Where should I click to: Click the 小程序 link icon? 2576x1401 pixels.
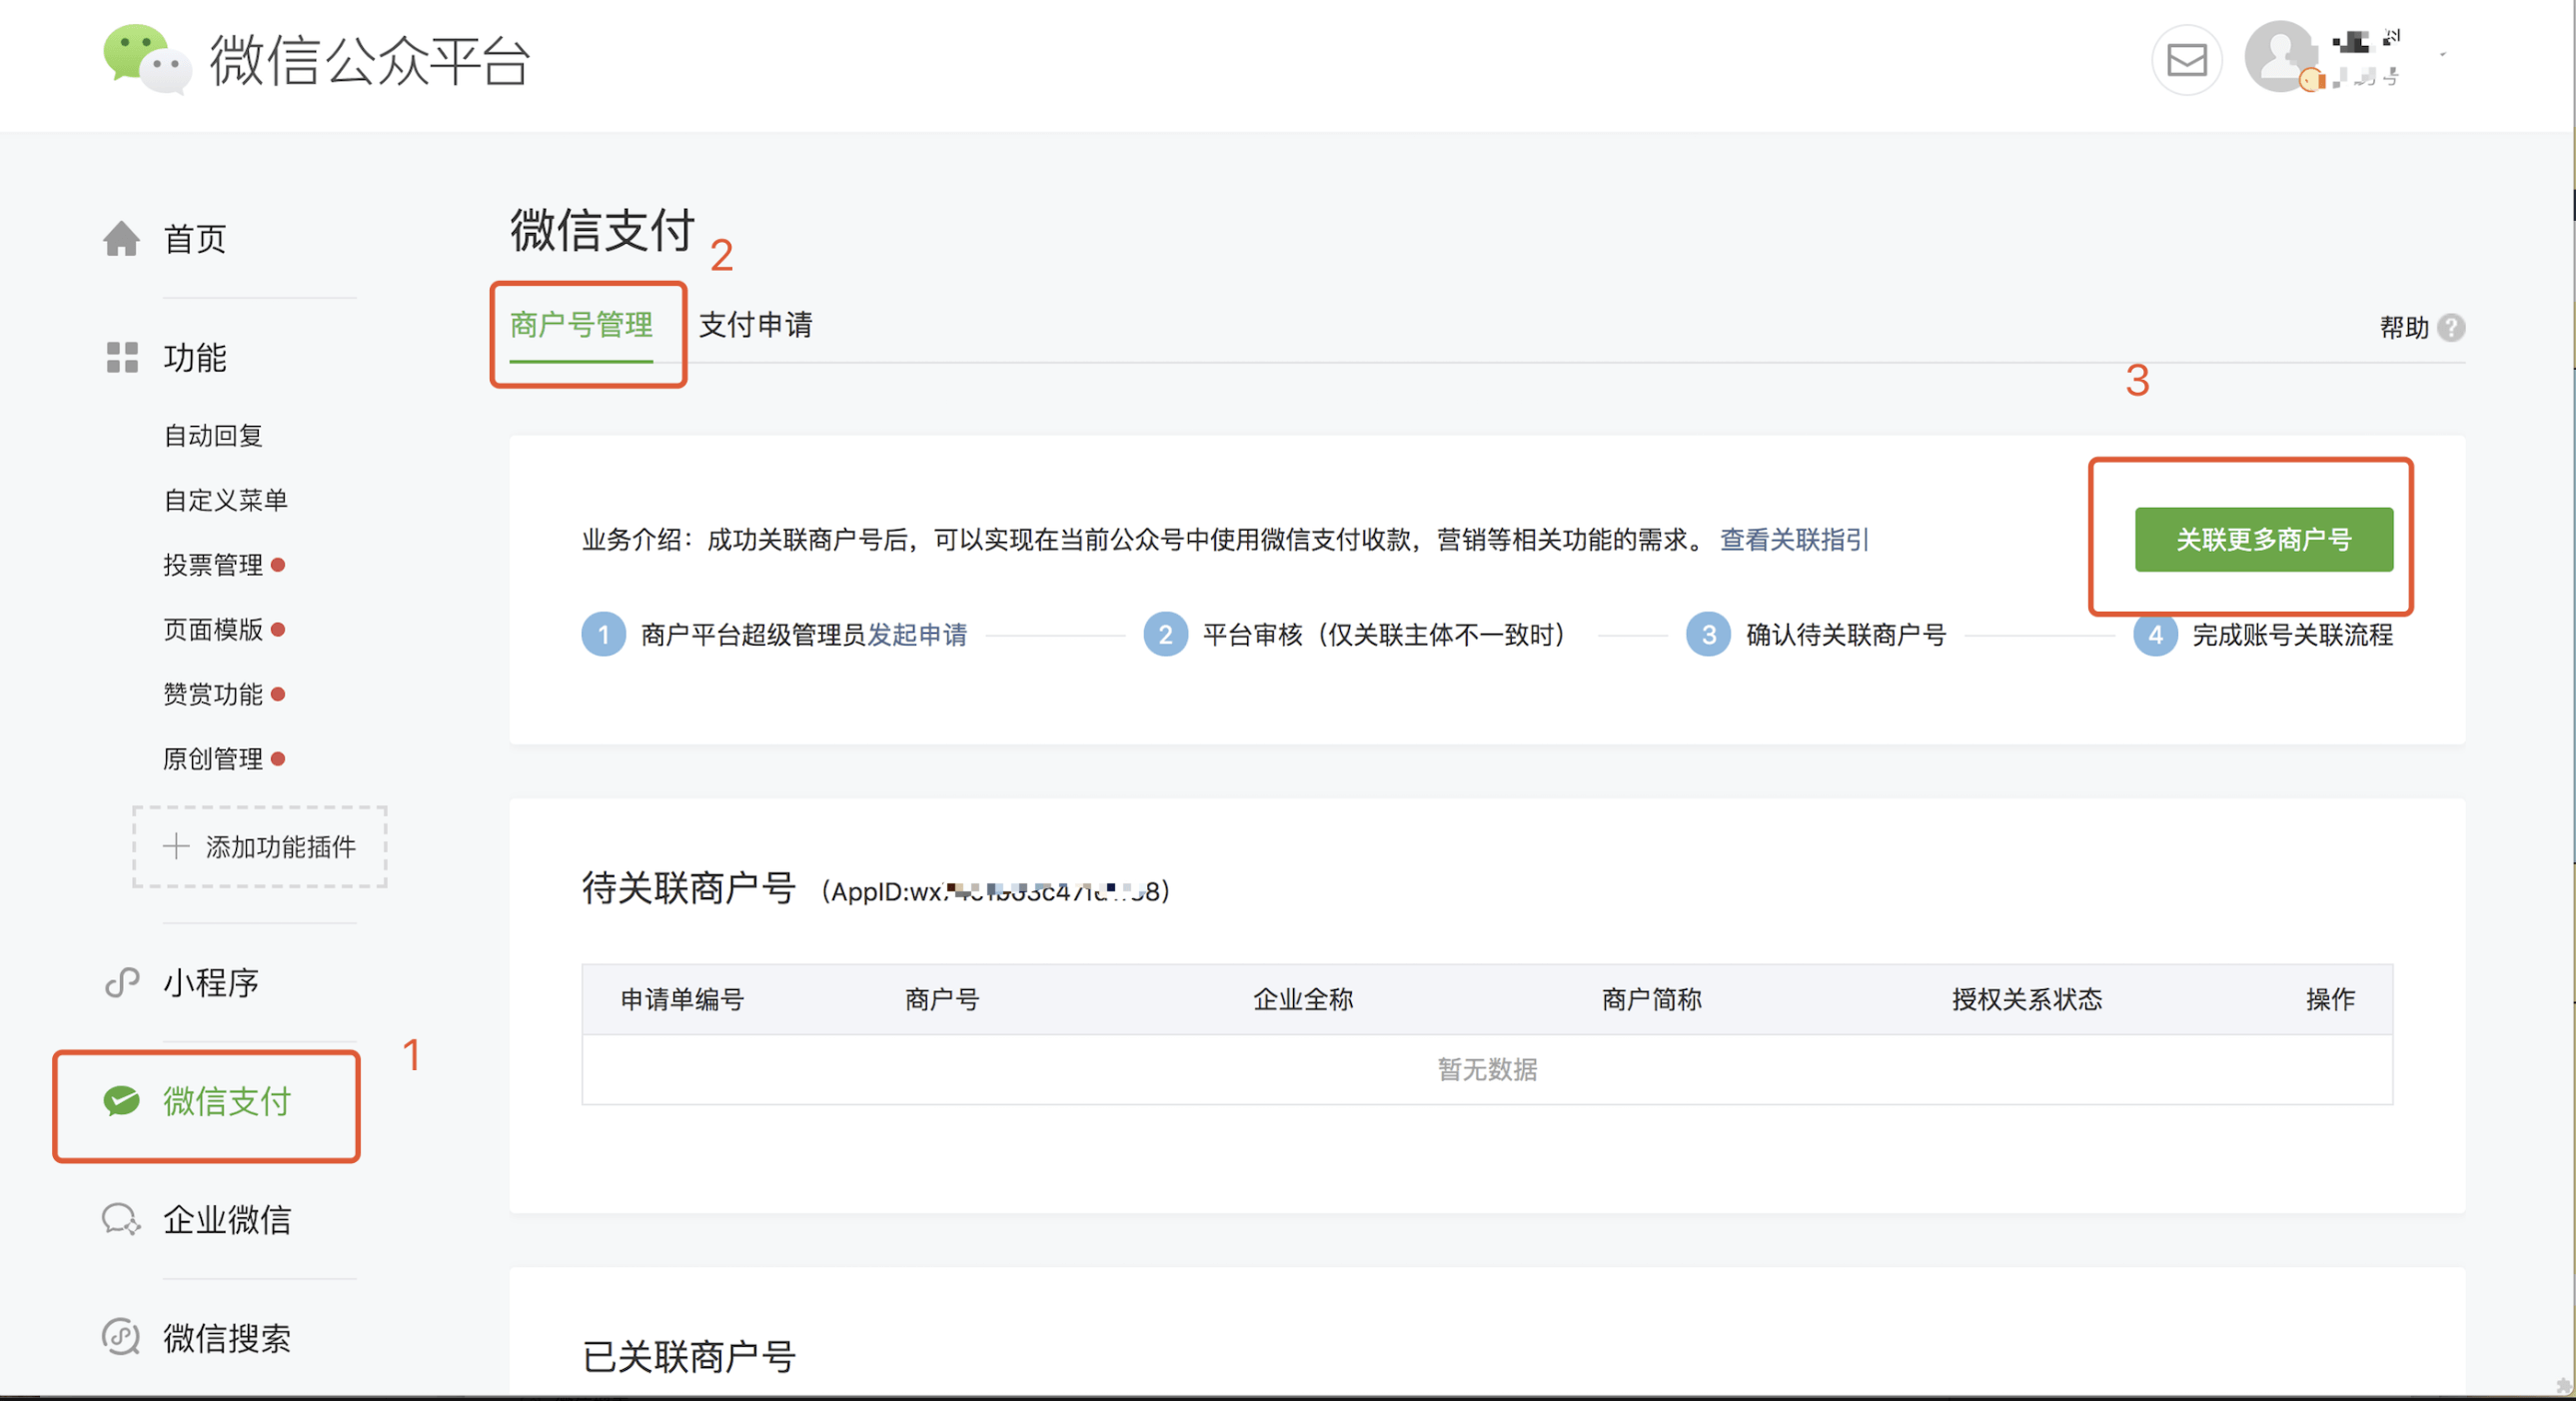pos(122,982)
